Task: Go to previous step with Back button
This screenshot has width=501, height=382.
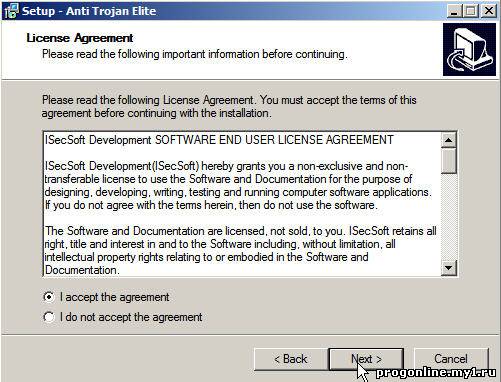Action: click(x=290, y=359)
